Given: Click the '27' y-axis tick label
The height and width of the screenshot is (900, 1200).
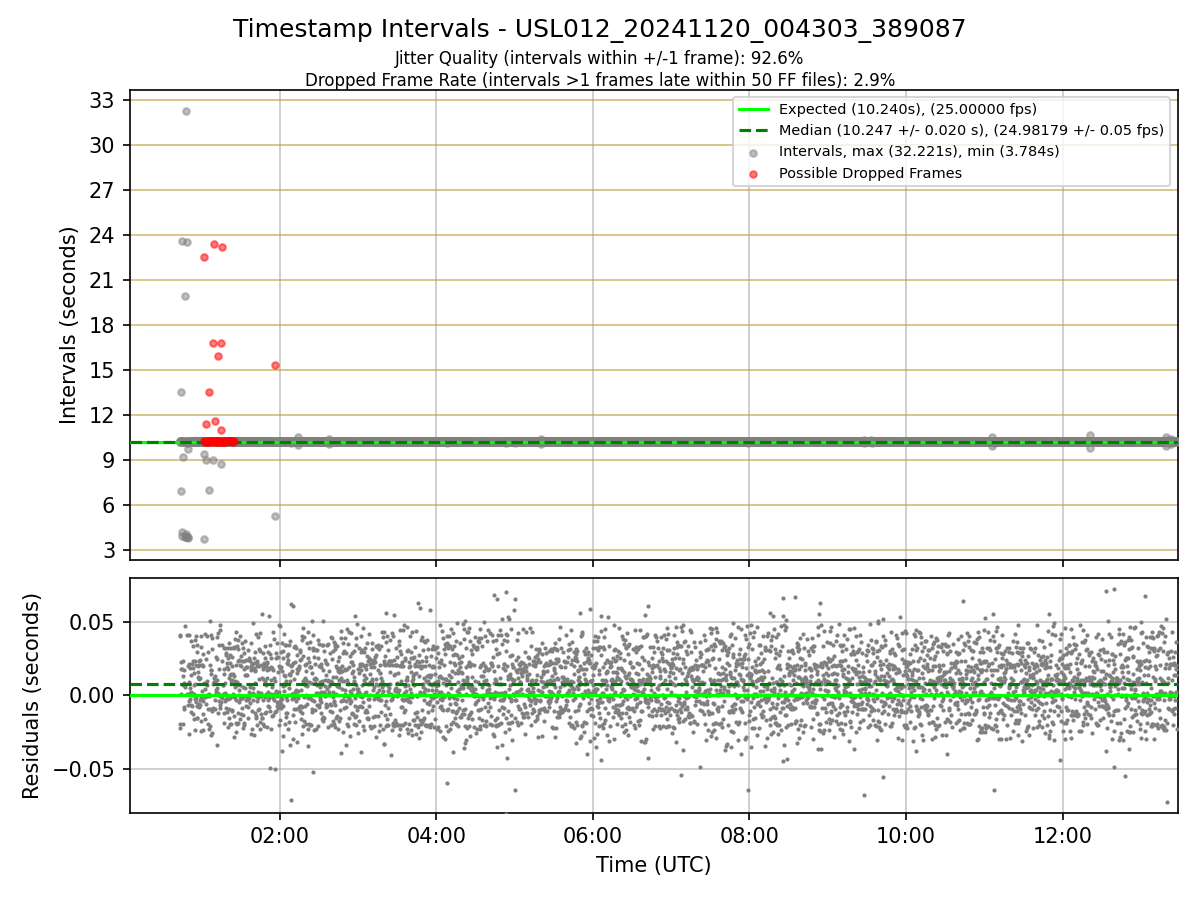Looking at the screenshot, I should coord(105,190).
